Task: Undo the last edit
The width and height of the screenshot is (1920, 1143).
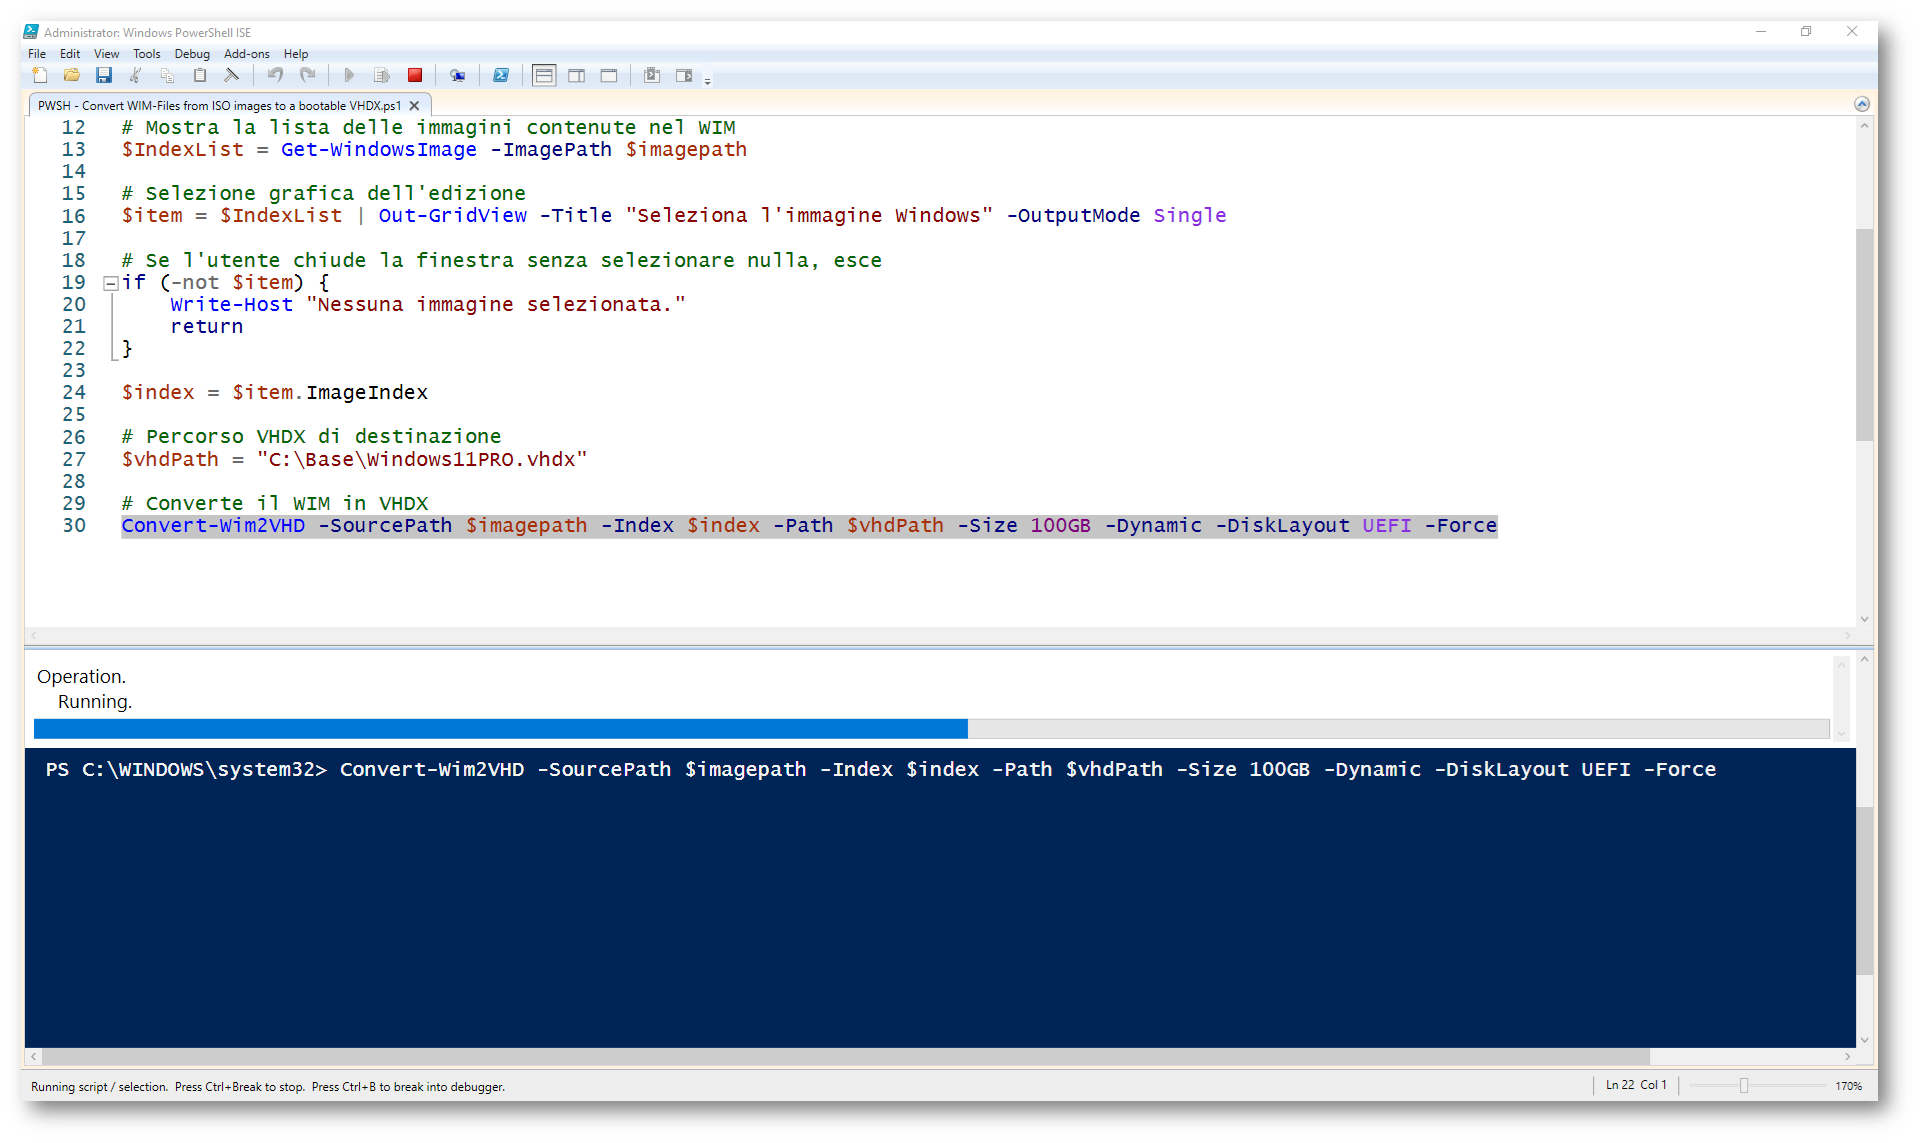Action: [275, 75]
